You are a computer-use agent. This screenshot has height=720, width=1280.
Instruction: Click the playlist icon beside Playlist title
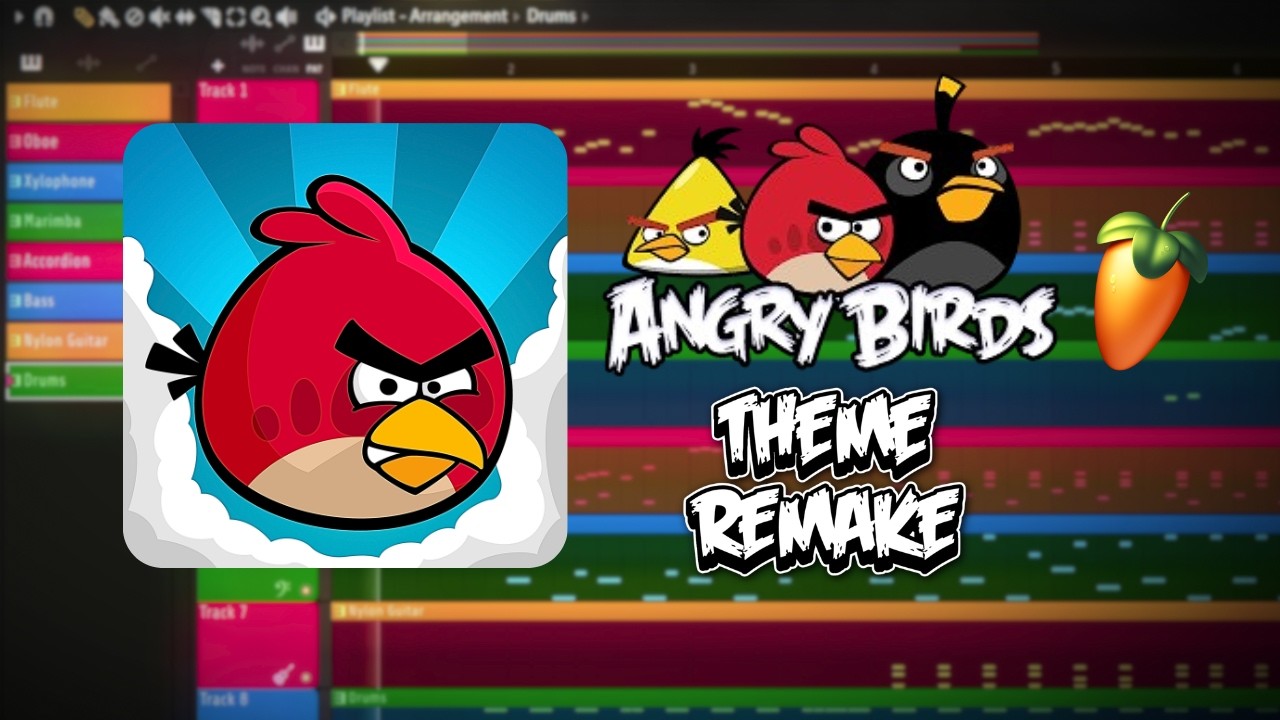[325, 16]
